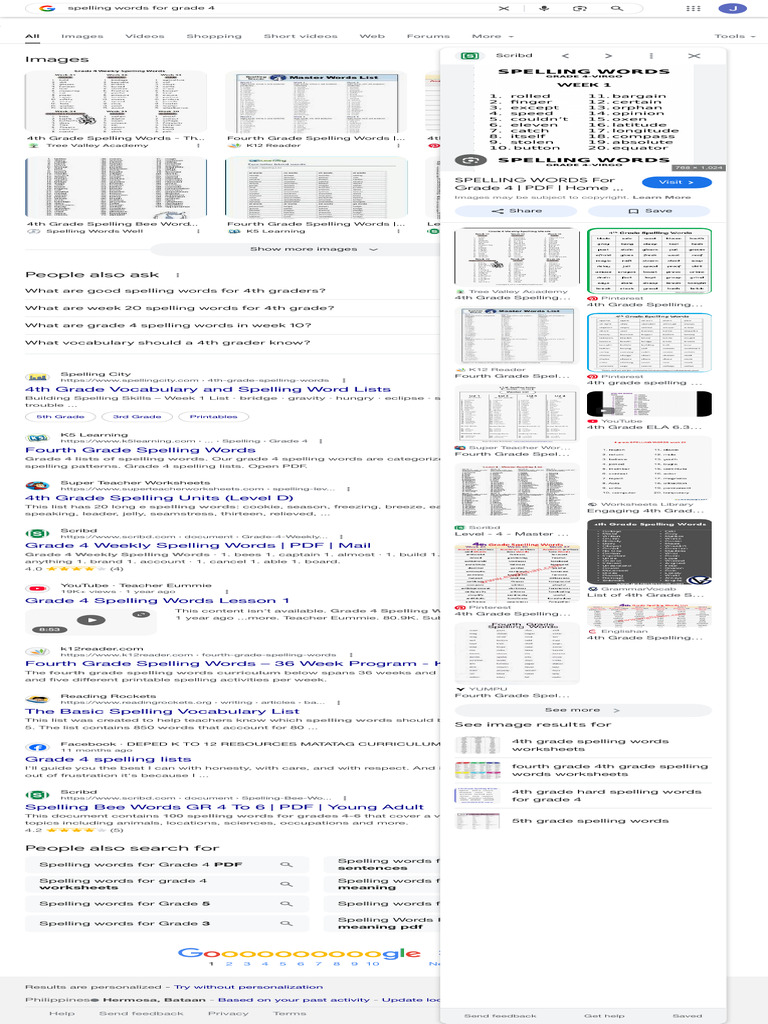
Task: Close the image preview panel
Action: click(x=694, y=56)
